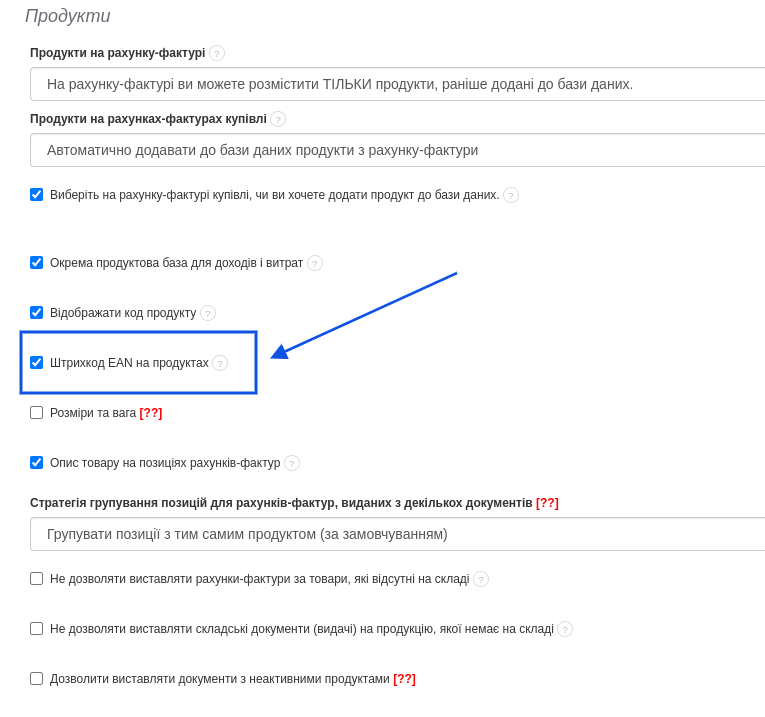Click help icon beside 'Продукти на рахунках-фактурах купівлі'
The height and width of the screenshot is (717, 765).
point(278,119)
